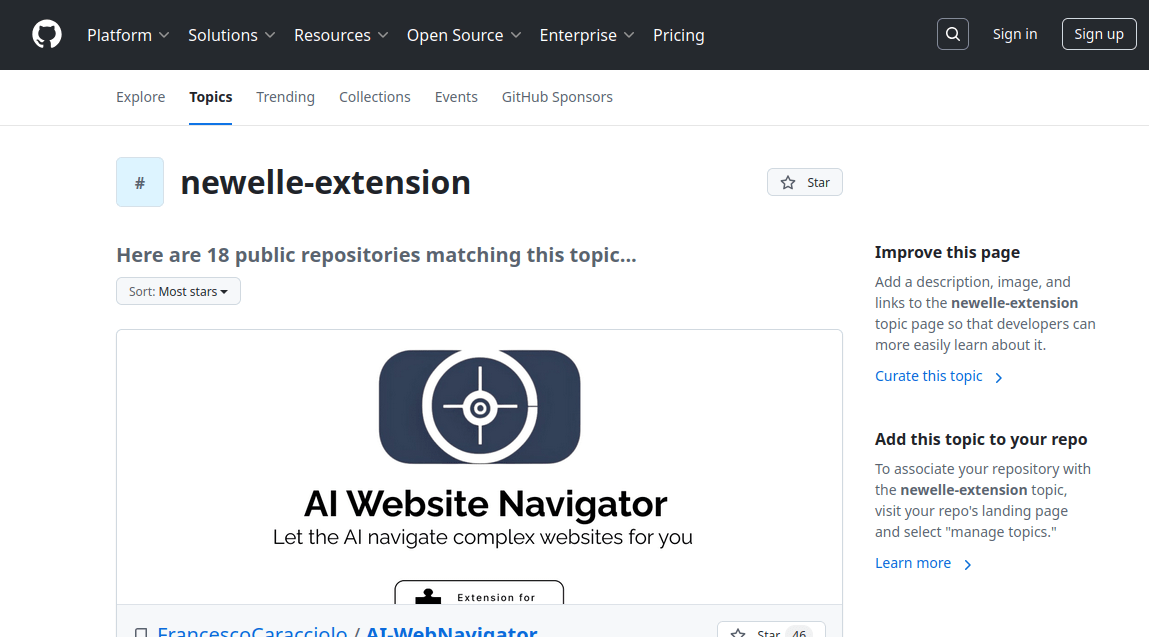Click the star icon inside the Star button
This screenshot has width=1149, height=637.
[x=789, y=182]
